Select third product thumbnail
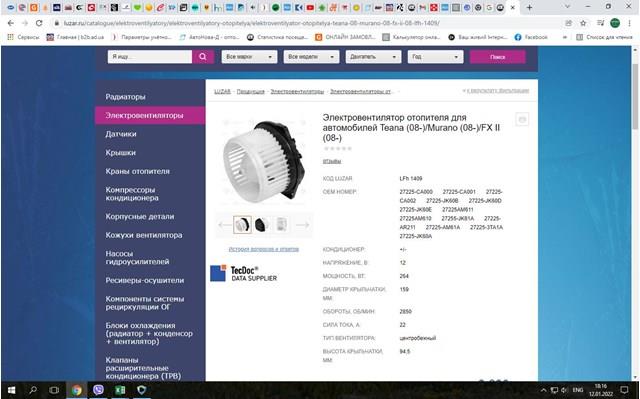Viewport: 640px width, 399px height. [281, 224]
